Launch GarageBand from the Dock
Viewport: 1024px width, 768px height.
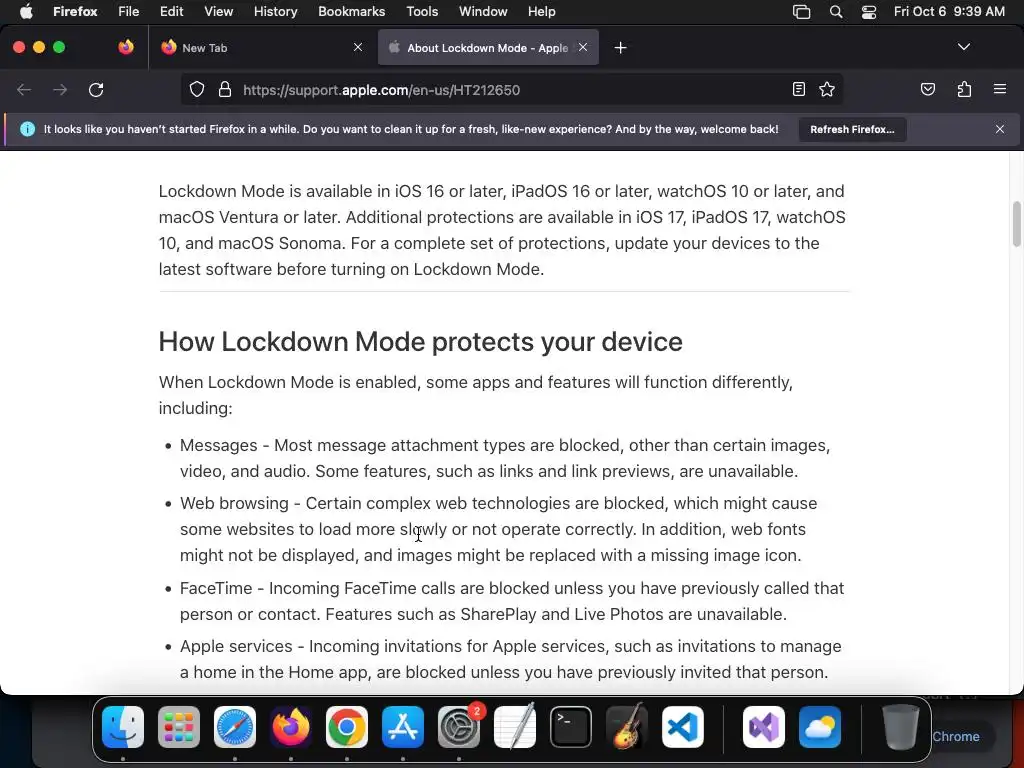coord(627,727)
